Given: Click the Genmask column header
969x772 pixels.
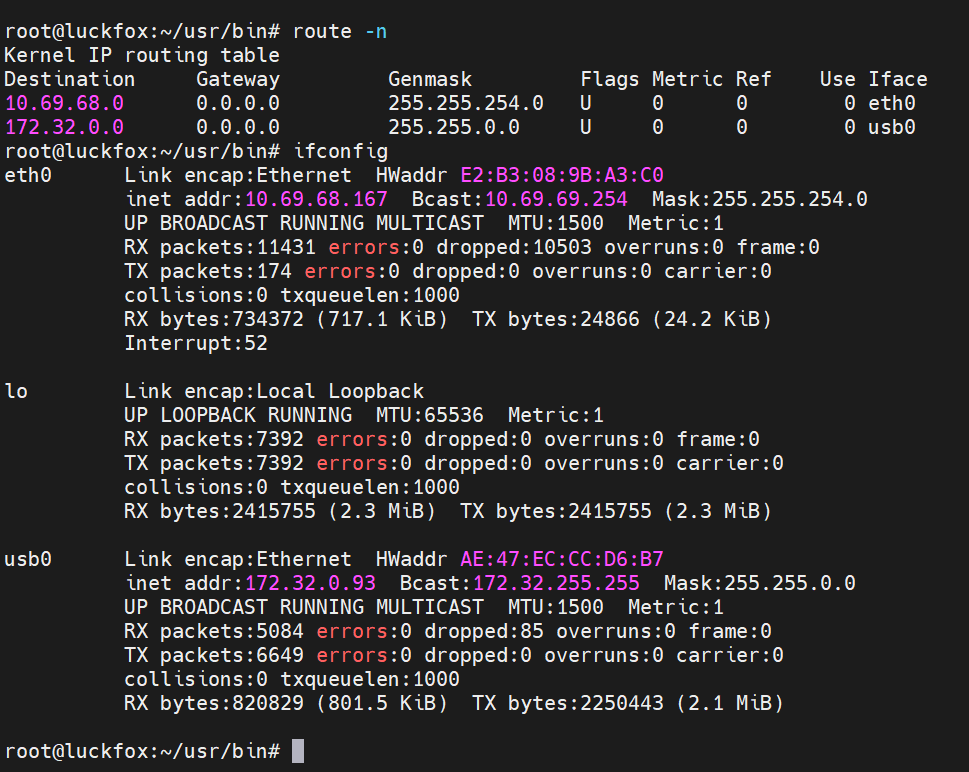Looking at the screenshot, I should tap(430, 79).
